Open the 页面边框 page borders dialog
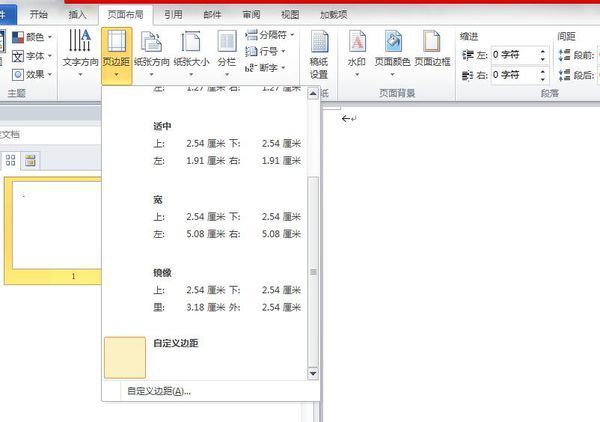Image resolution: width=600 pixels, height=422 pixels. (x=432, y=53)
